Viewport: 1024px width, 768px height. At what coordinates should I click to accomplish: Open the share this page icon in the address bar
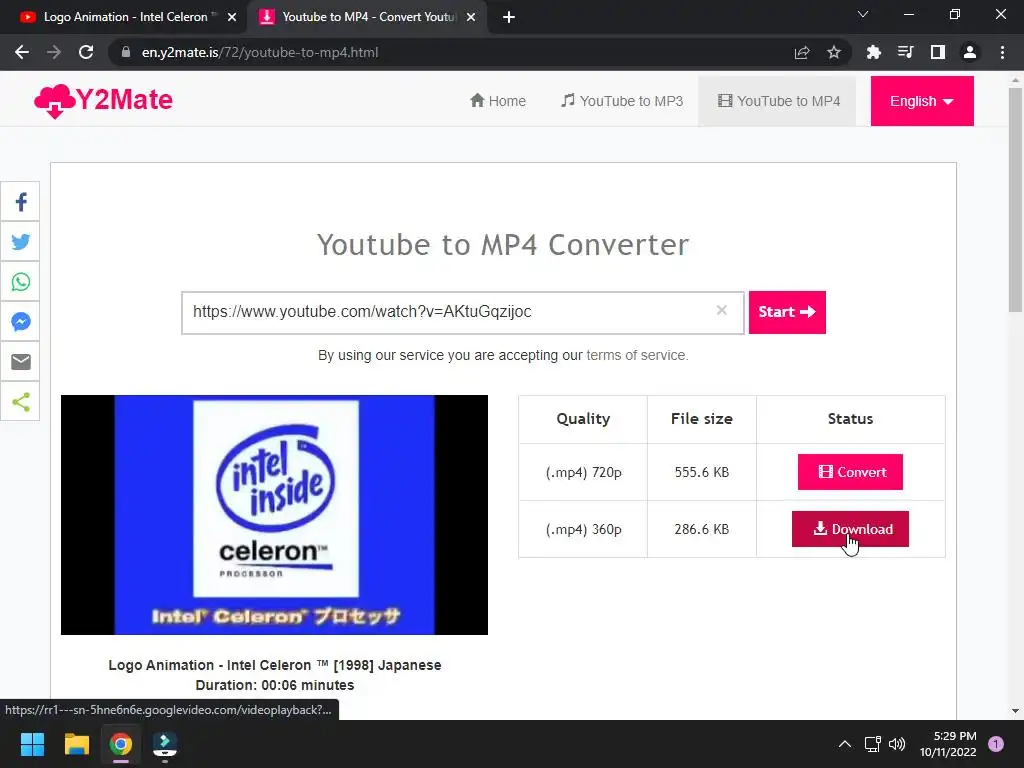[802, 52]
